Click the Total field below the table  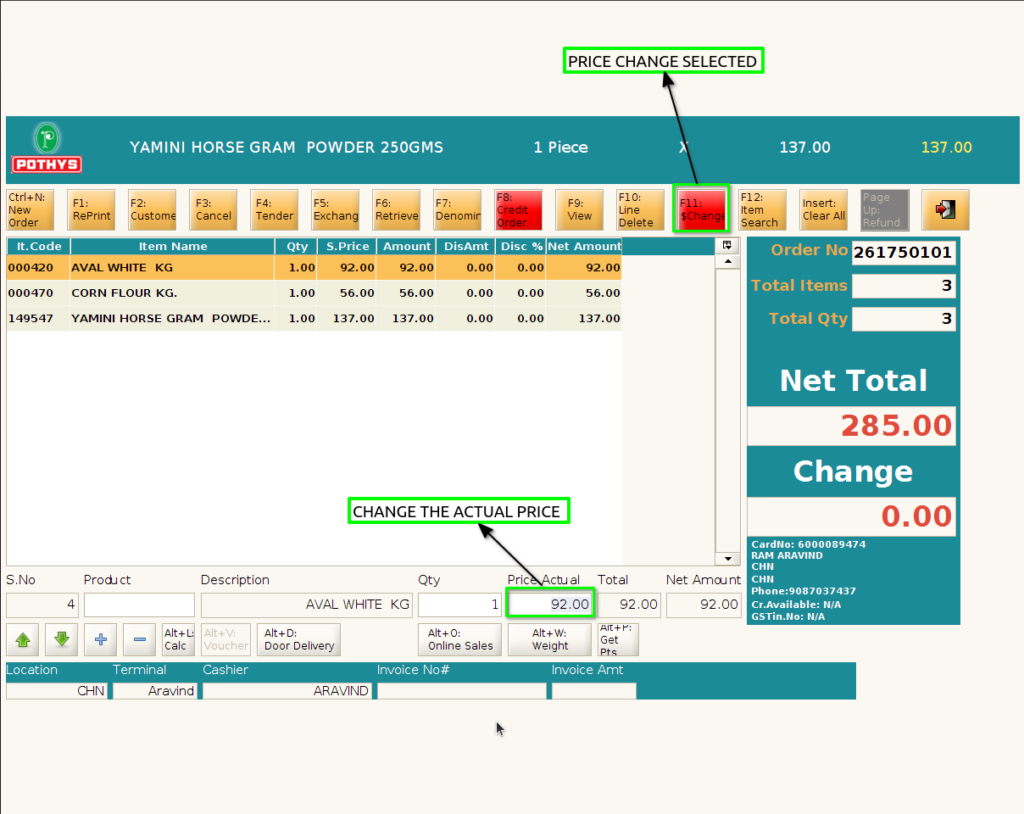(630, 604)
